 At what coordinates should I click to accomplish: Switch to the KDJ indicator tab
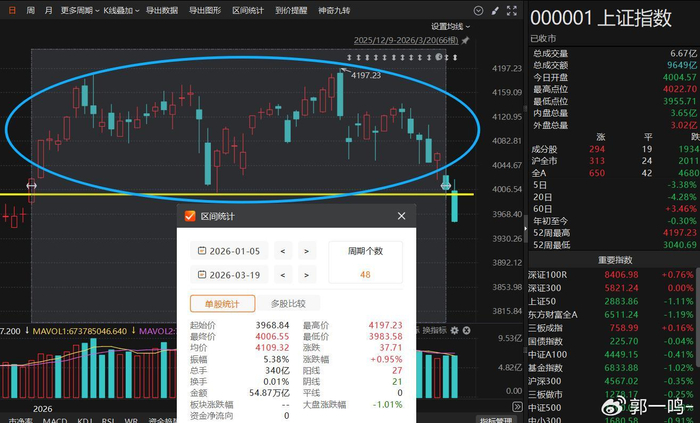(85, 420)
